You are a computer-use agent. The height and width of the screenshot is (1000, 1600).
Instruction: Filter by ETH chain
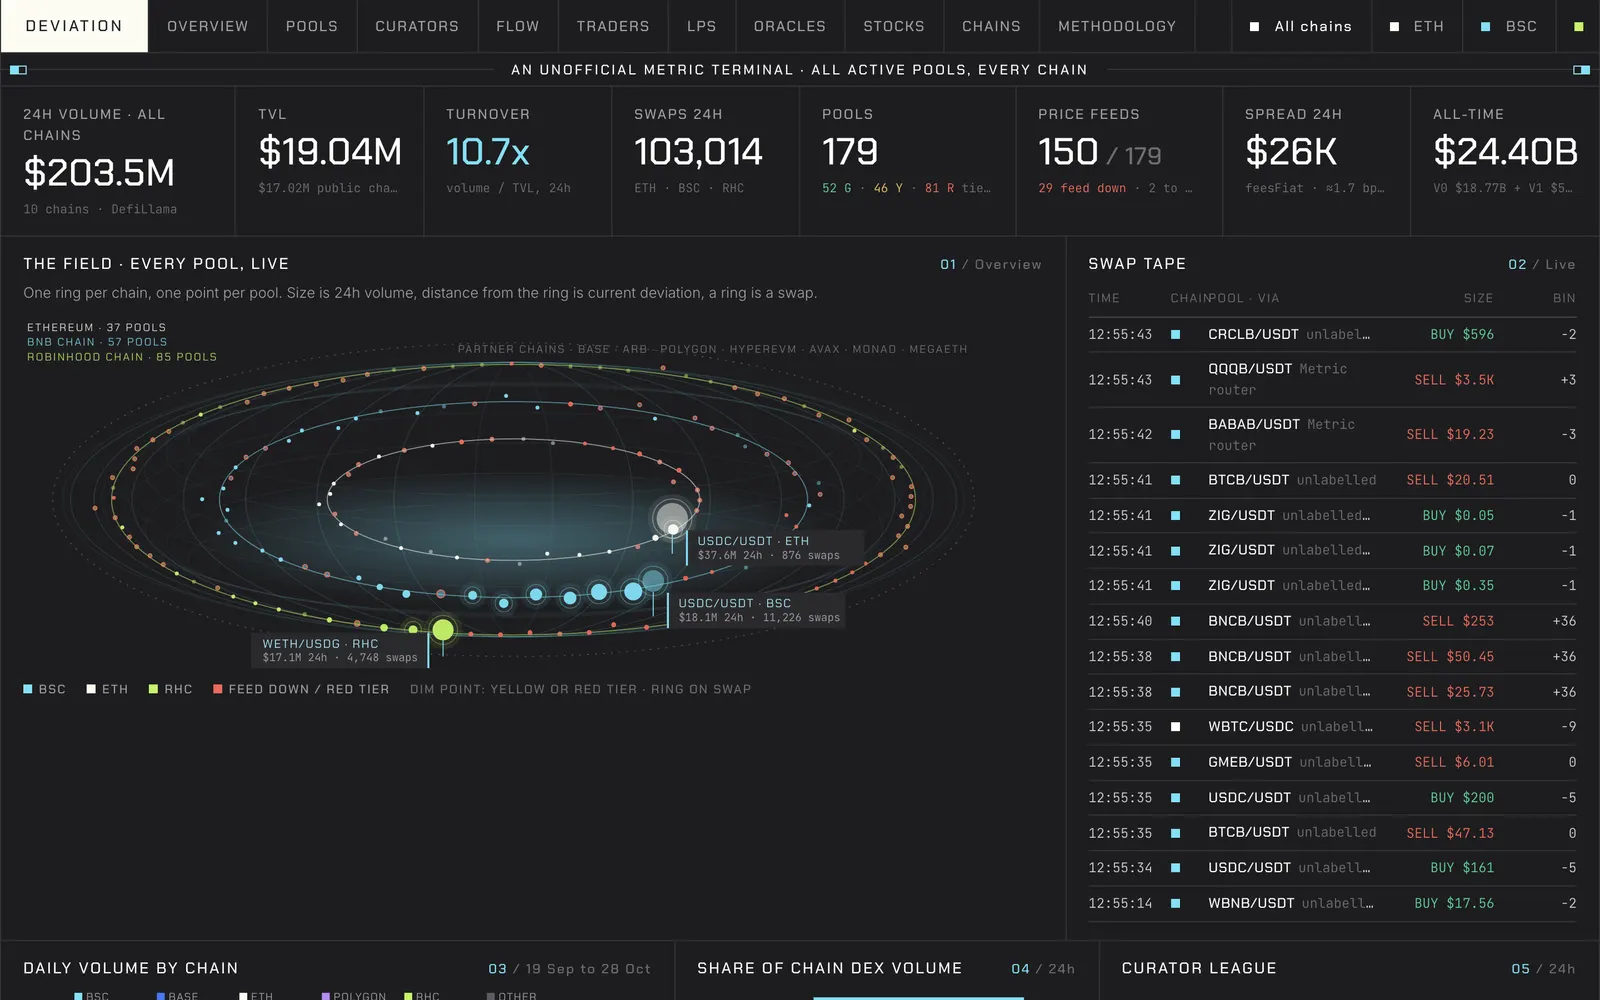coord(1417,26)
